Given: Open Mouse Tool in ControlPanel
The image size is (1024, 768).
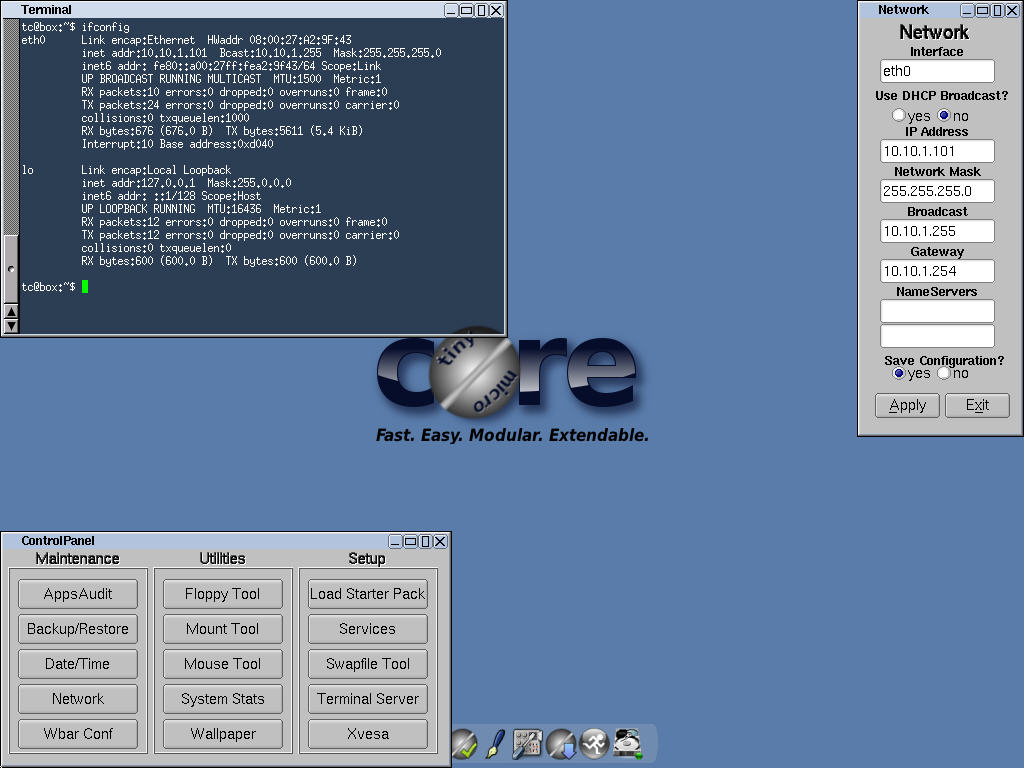Looking at the screenshot, I should click(x=223, y=664).
